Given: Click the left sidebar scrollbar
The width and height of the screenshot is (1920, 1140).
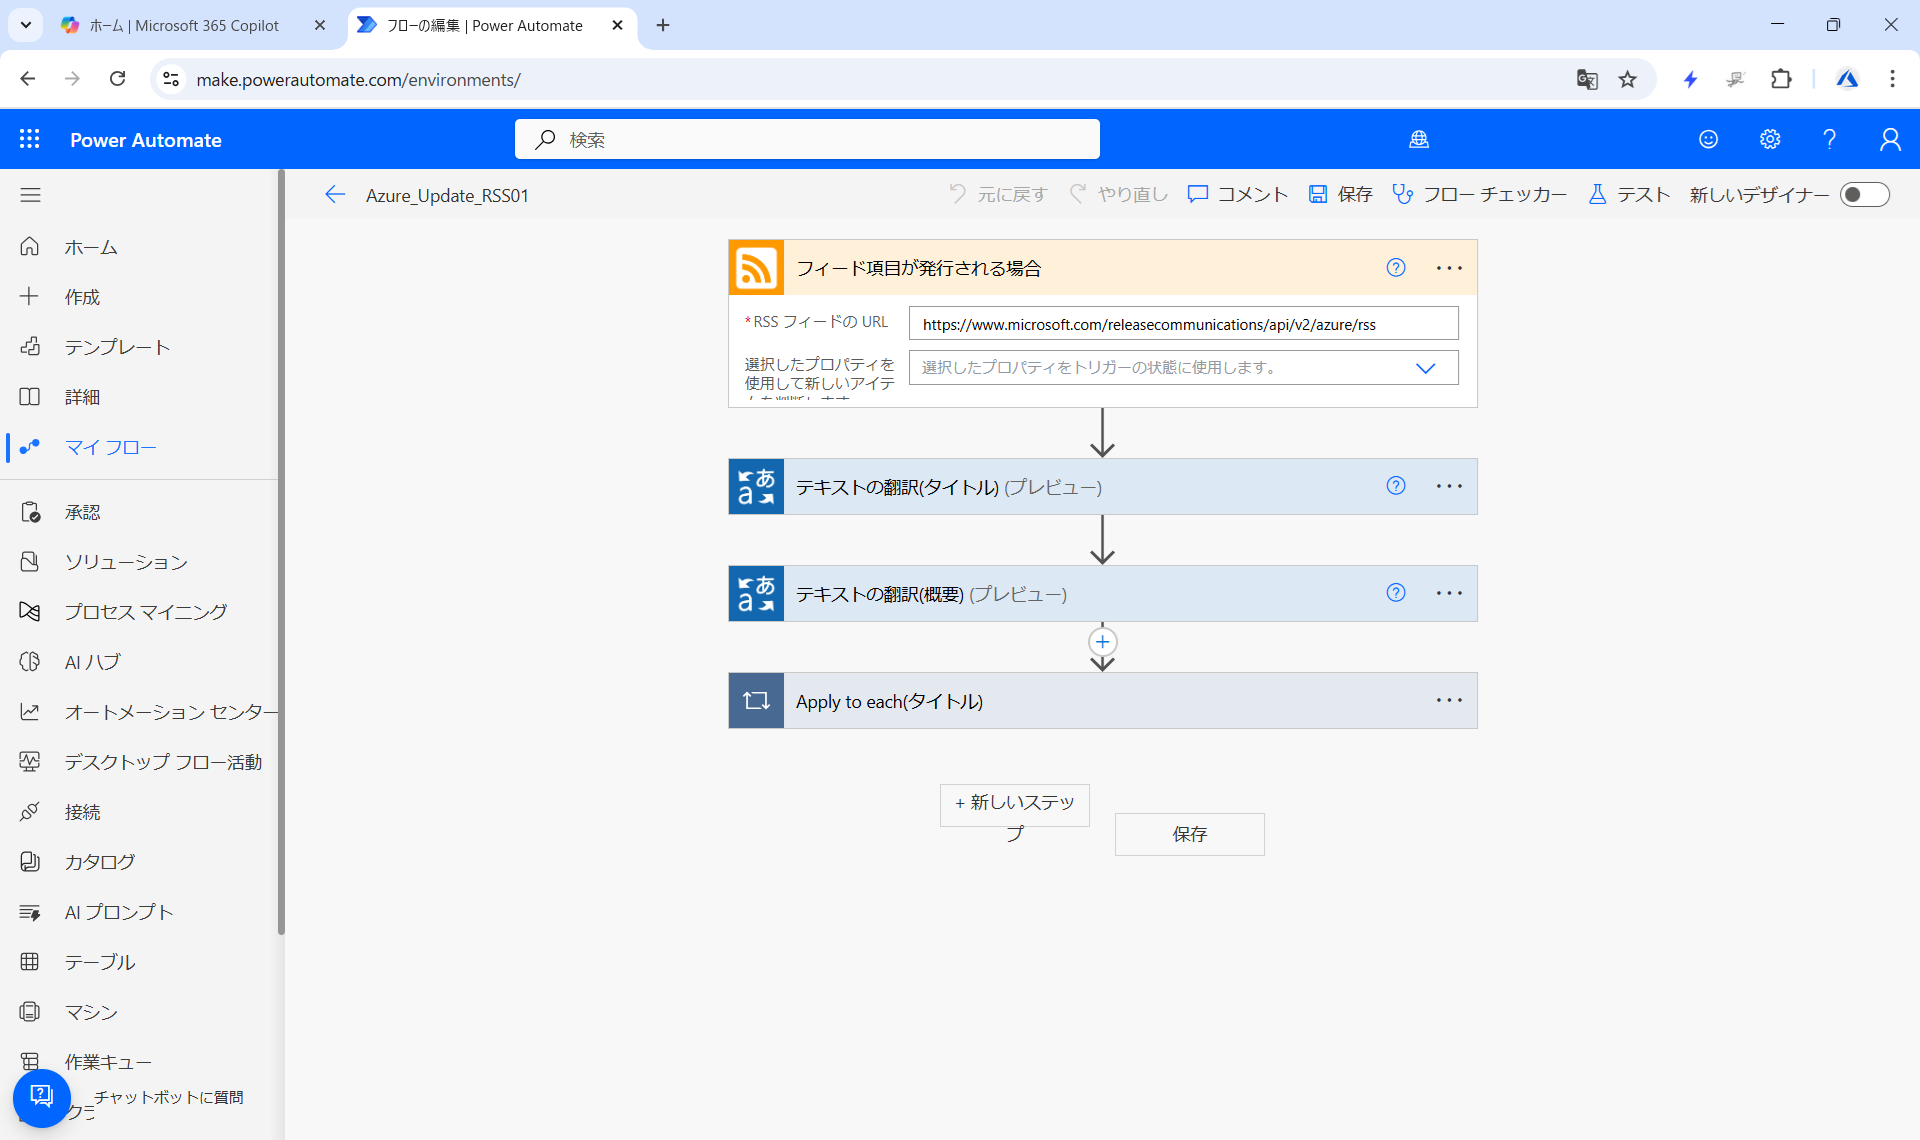Looking at the screenshot, I should [281, 550].
